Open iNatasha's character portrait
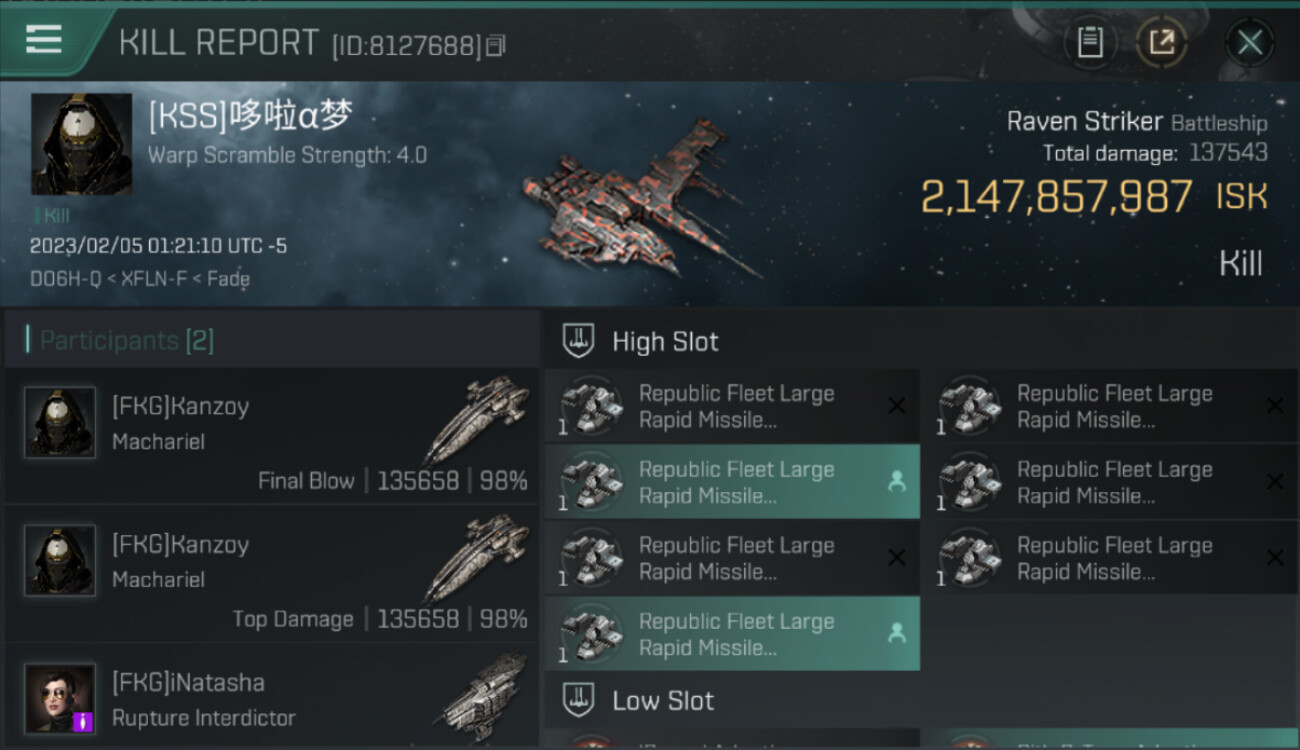The height and width of the screenshot is (750, 1300). point(60,698)
